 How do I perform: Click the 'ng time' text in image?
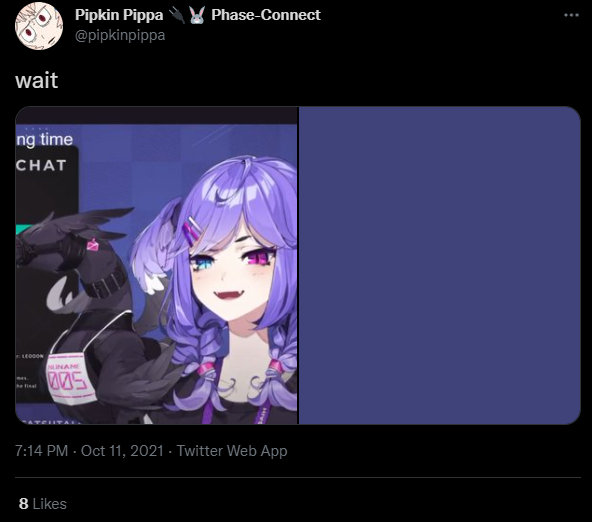click(x=44, y=140)
